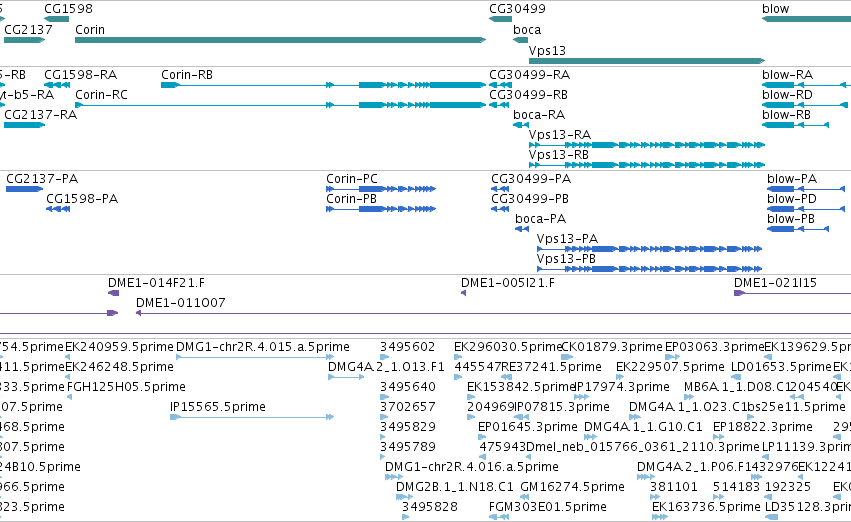Click the CK01879.3prime EST label

click(x=612, y=347)
